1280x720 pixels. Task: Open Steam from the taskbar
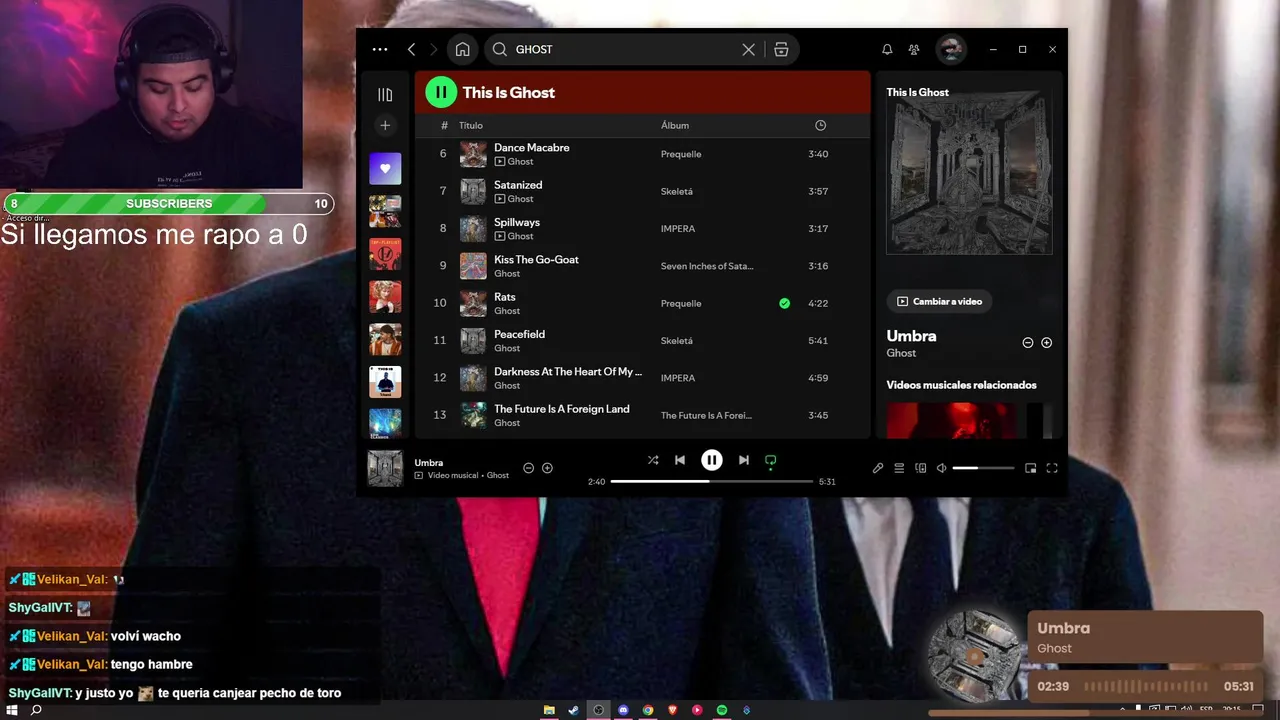click(573, 710)
